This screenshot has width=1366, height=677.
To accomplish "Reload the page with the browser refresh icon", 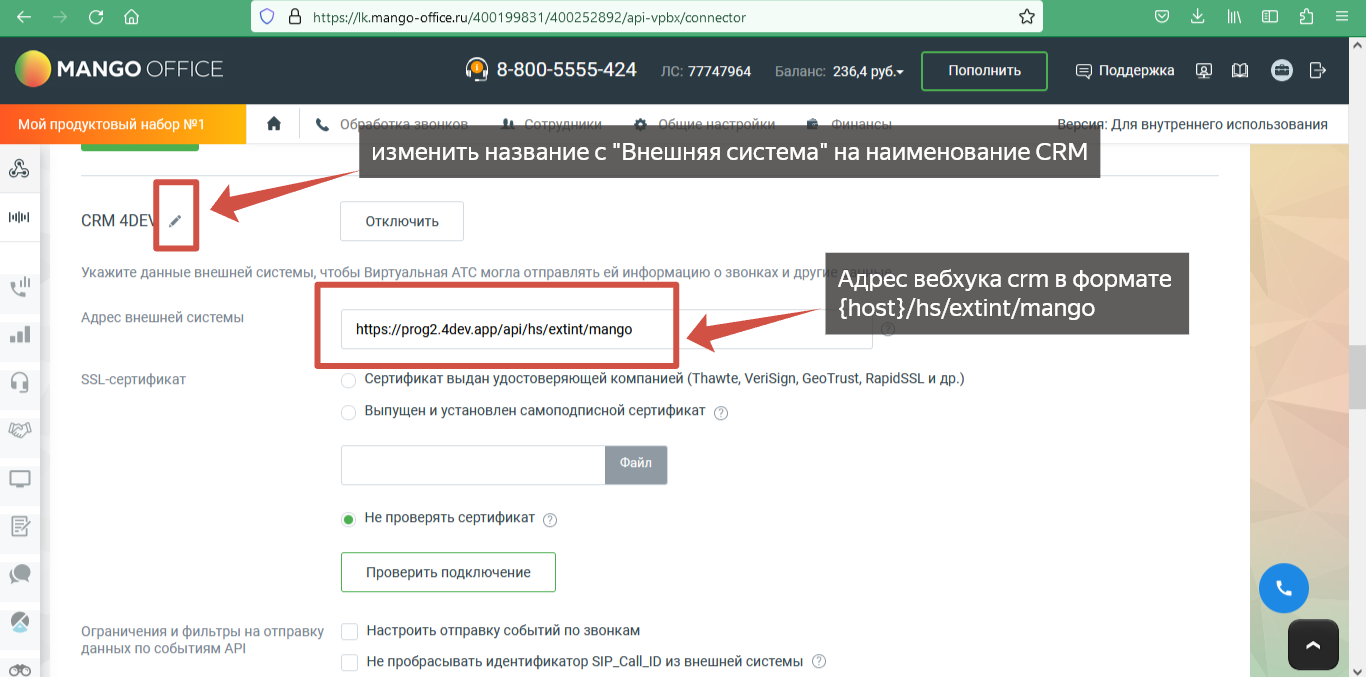I will point(96,17).
